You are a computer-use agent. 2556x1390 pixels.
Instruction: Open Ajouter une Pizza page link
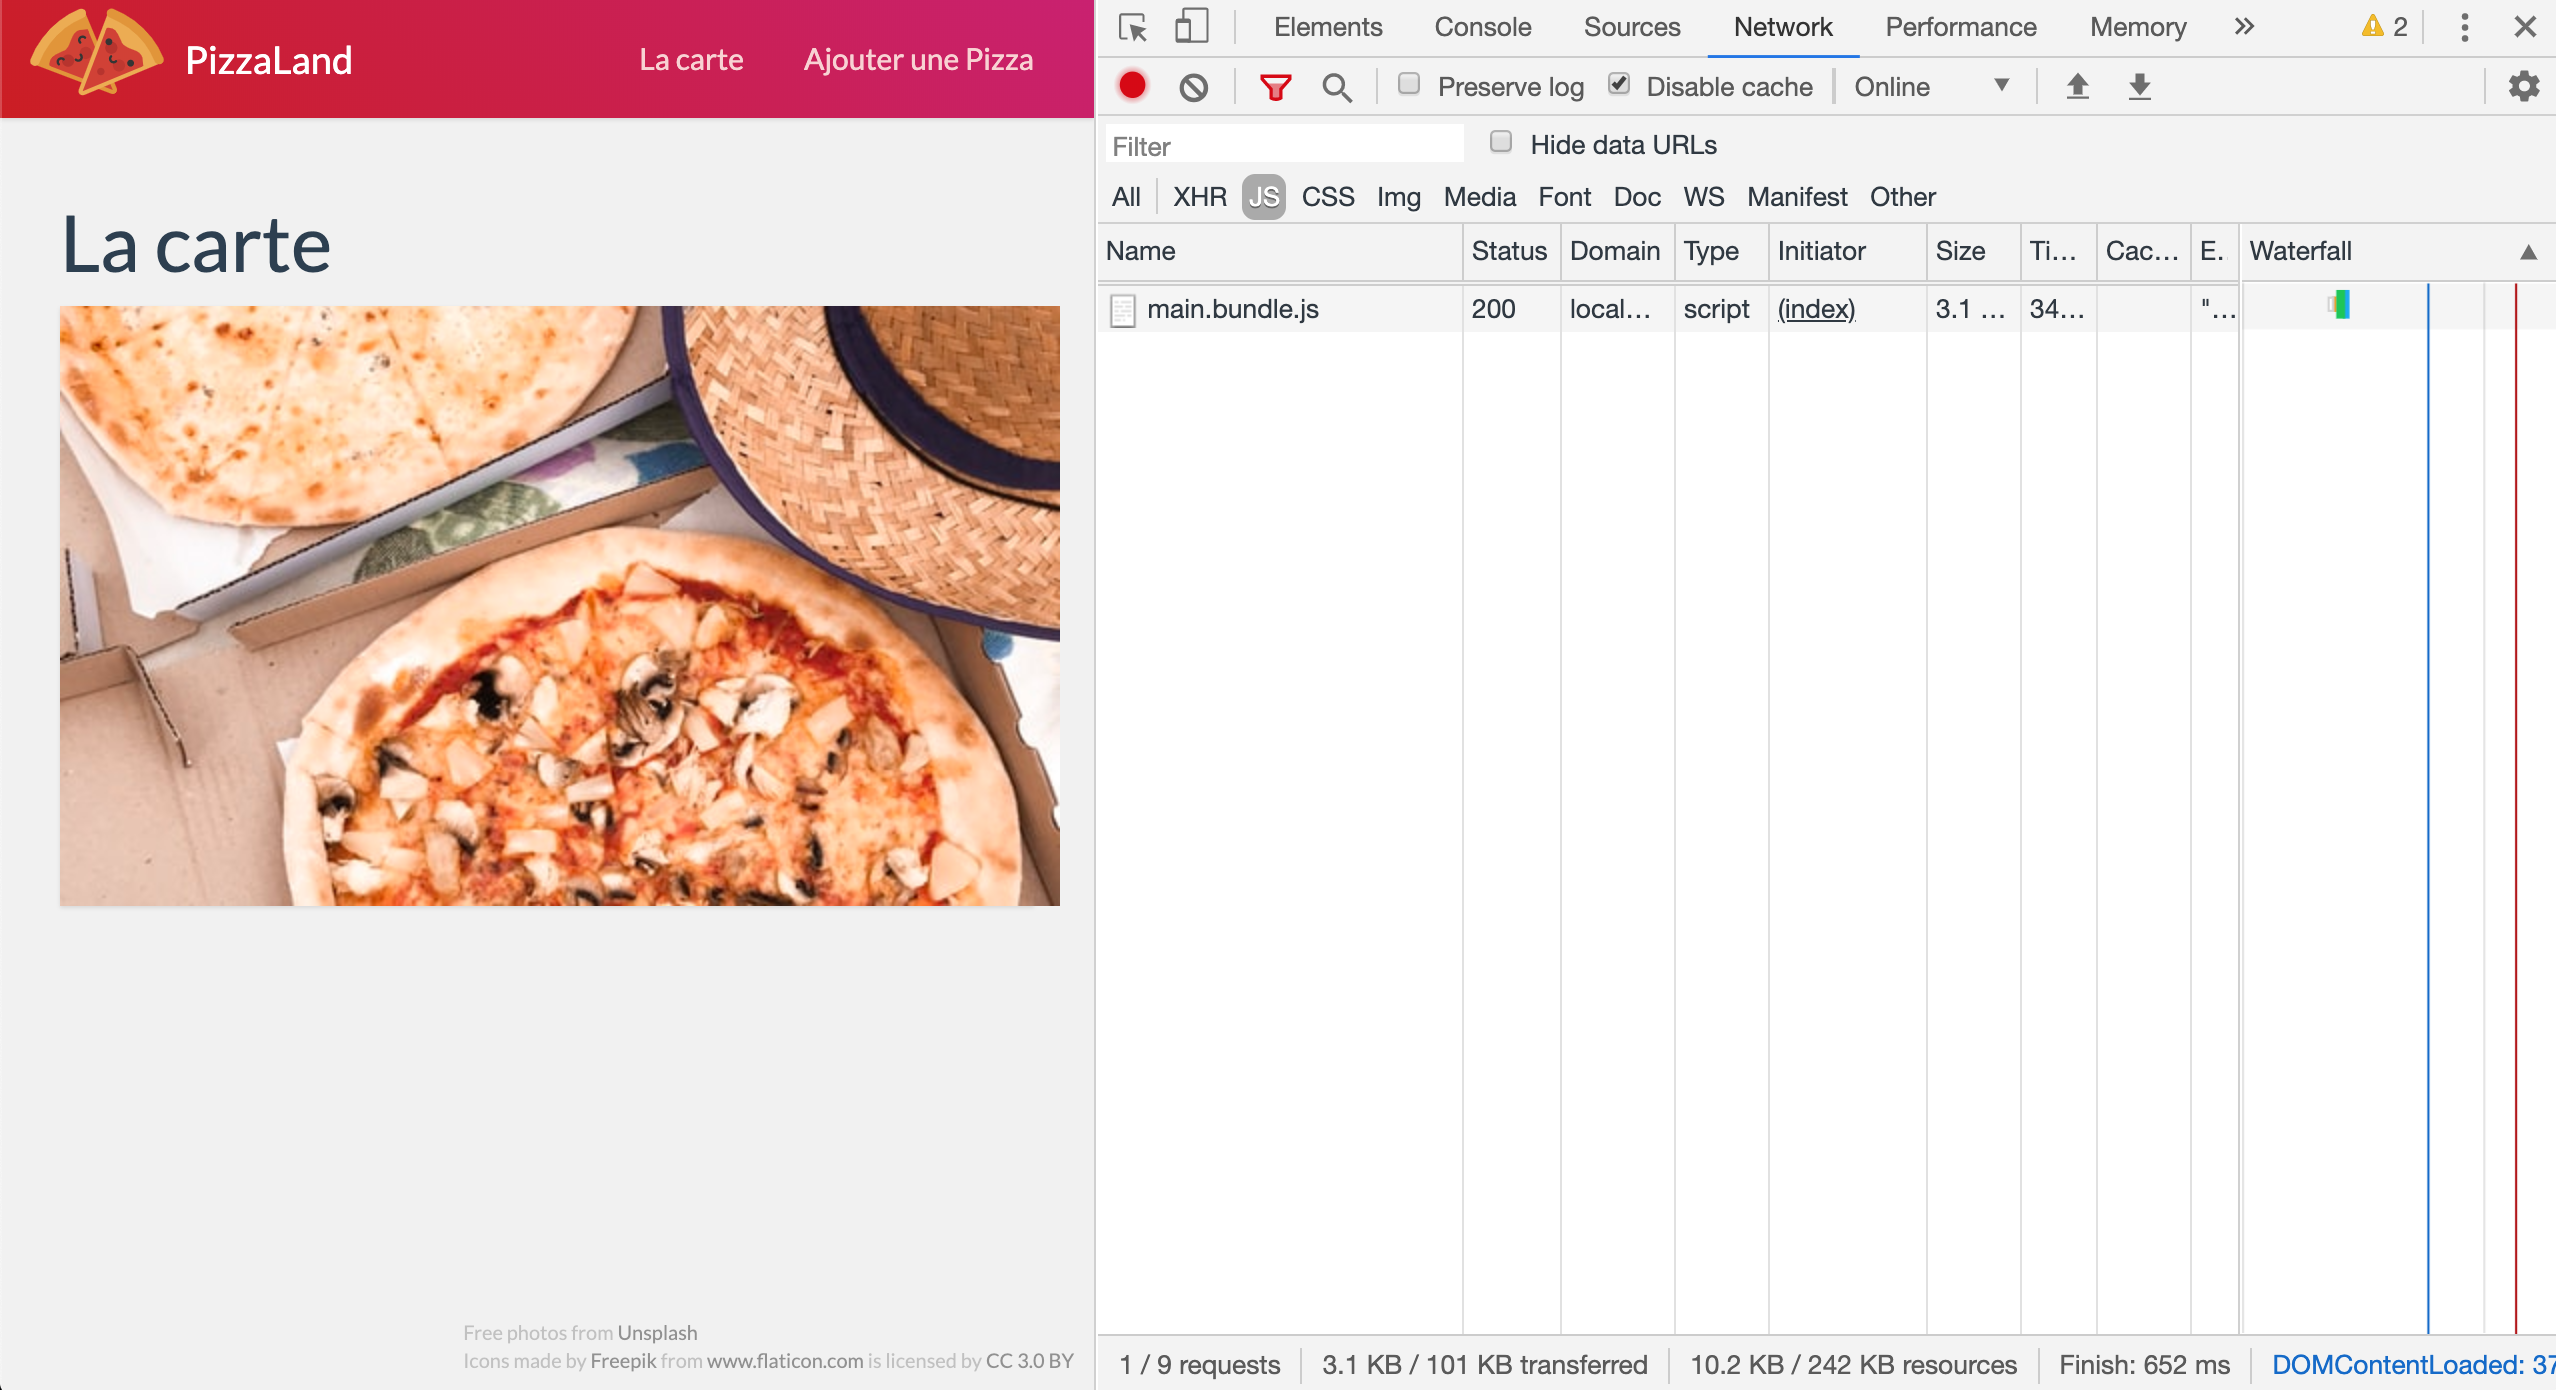click(918, 60)
